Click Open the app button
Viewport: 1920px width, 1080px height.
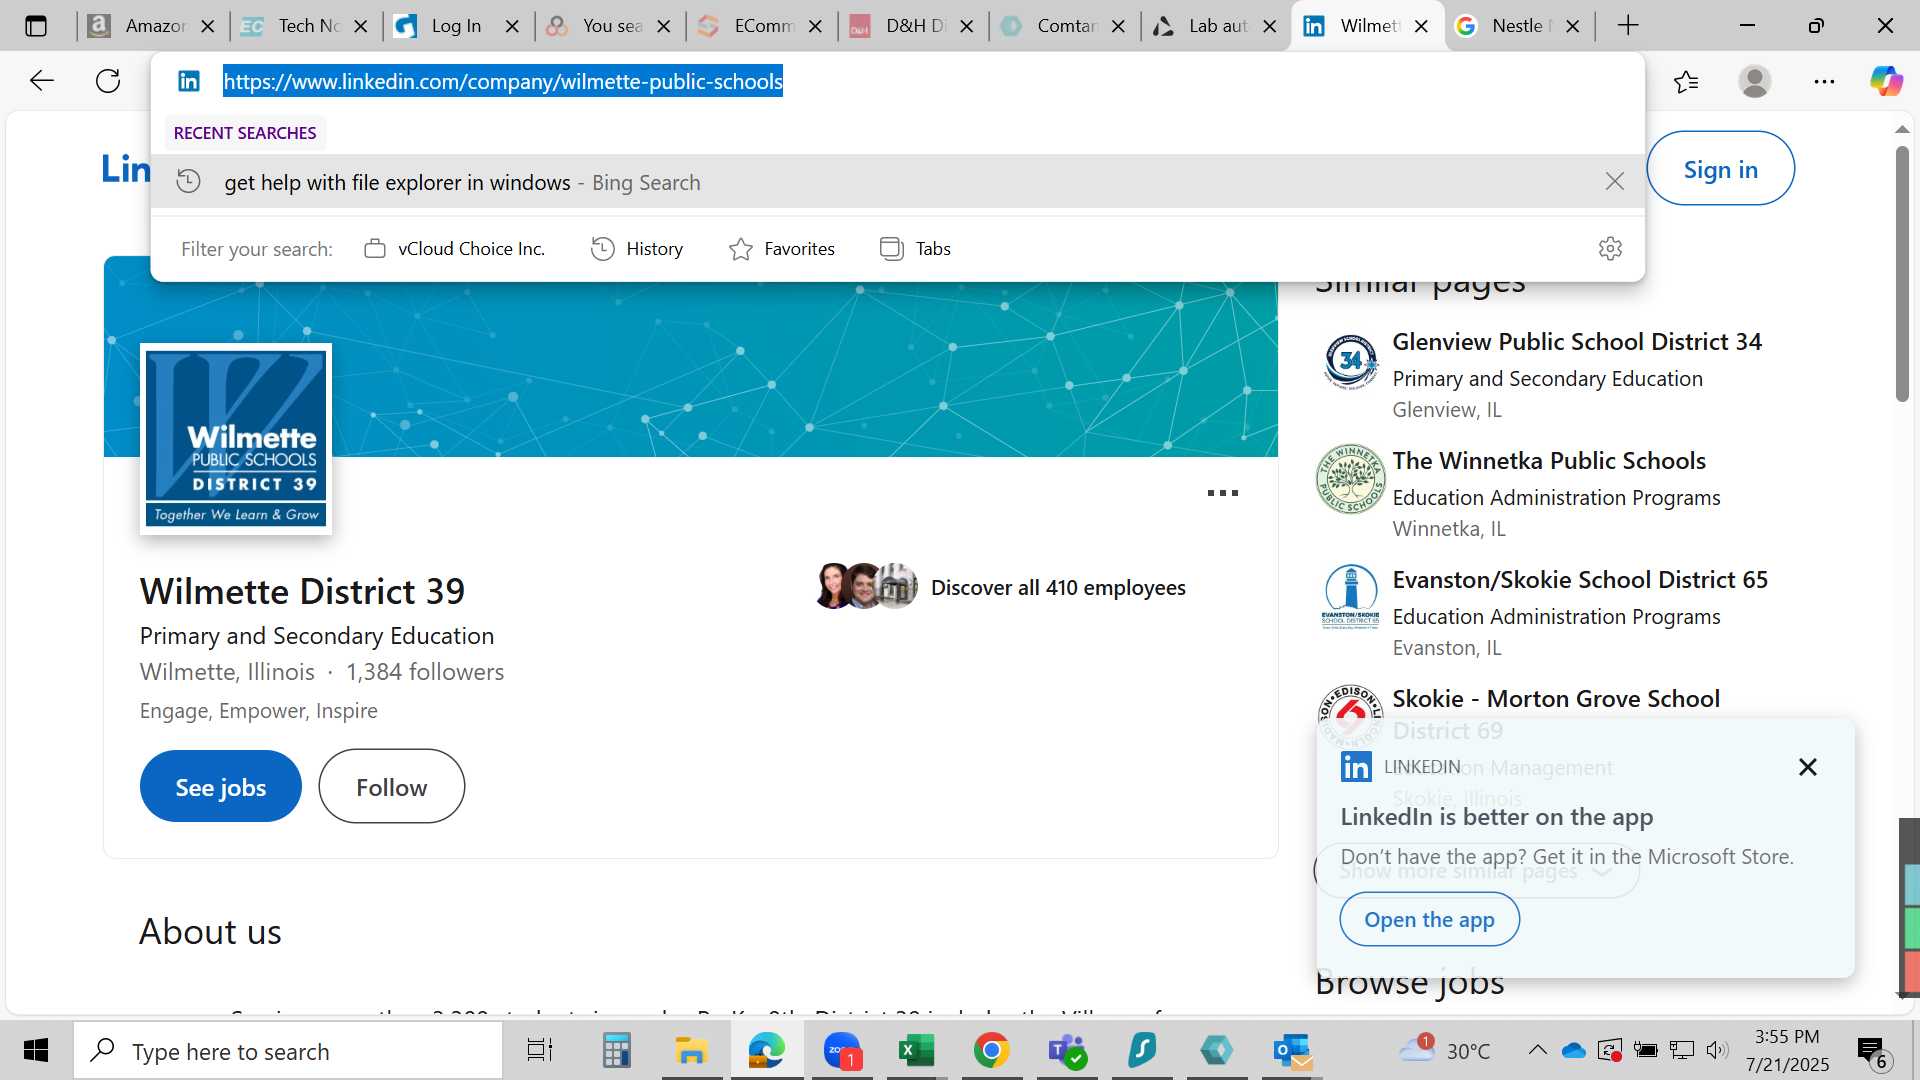(x=1429, y=919)
